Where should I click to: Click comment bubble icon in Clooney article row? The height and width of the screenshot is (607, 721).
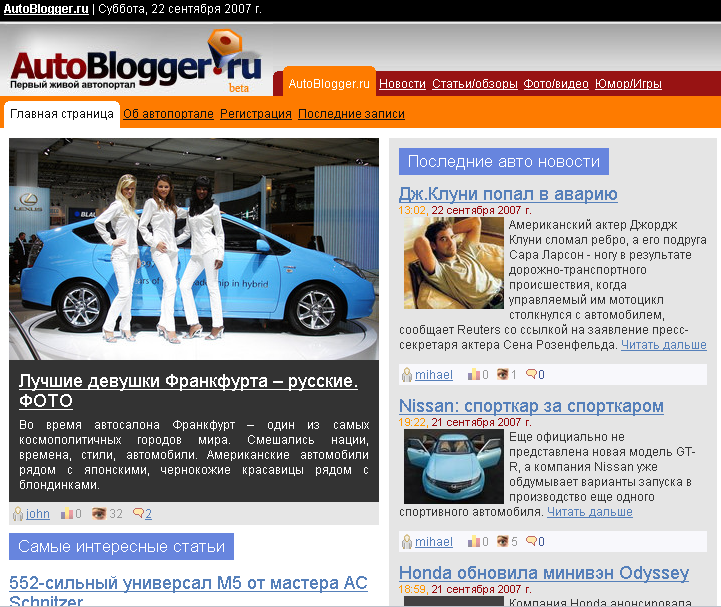tap(532, 373)
